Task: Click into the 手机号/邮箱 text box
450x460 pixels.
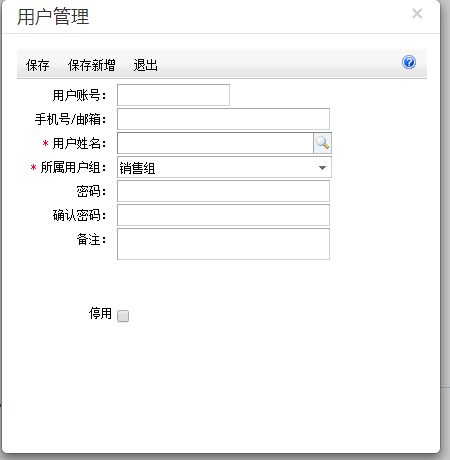Action: point(223,119)
